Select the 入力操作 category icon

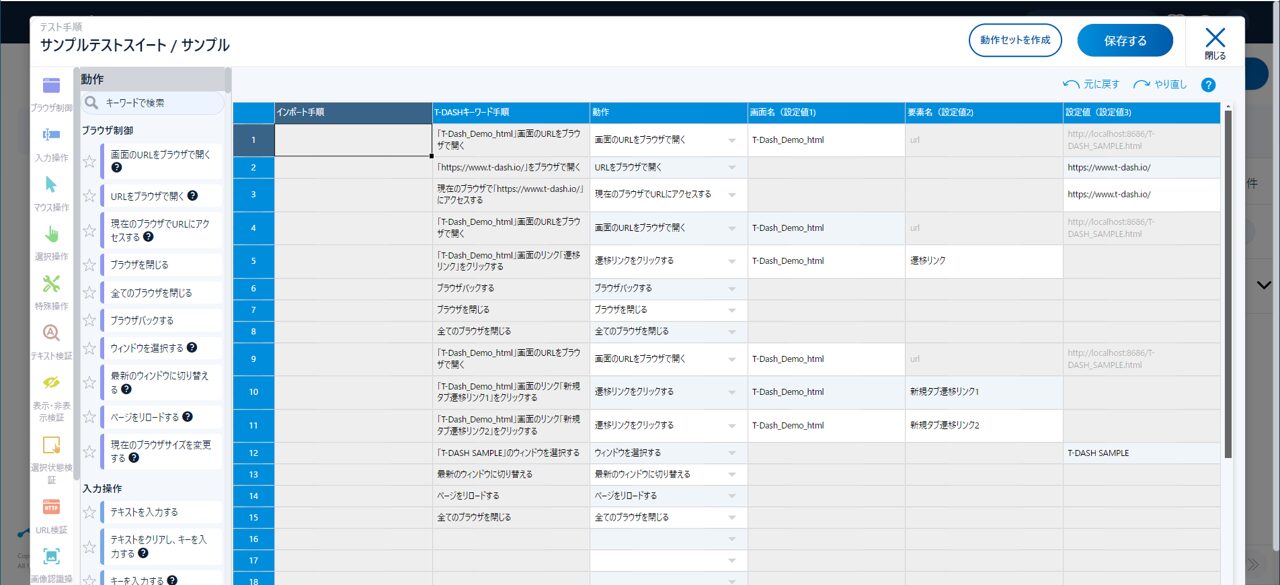[x=51, y=135]
